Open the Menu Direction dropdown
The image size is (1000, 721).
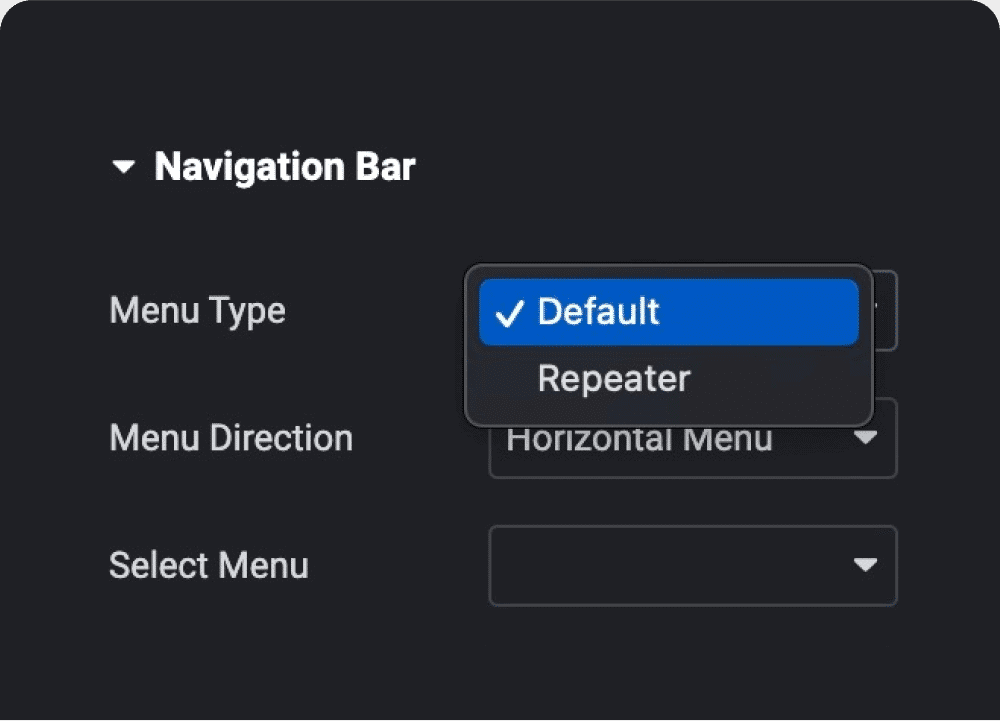(692, 441)
